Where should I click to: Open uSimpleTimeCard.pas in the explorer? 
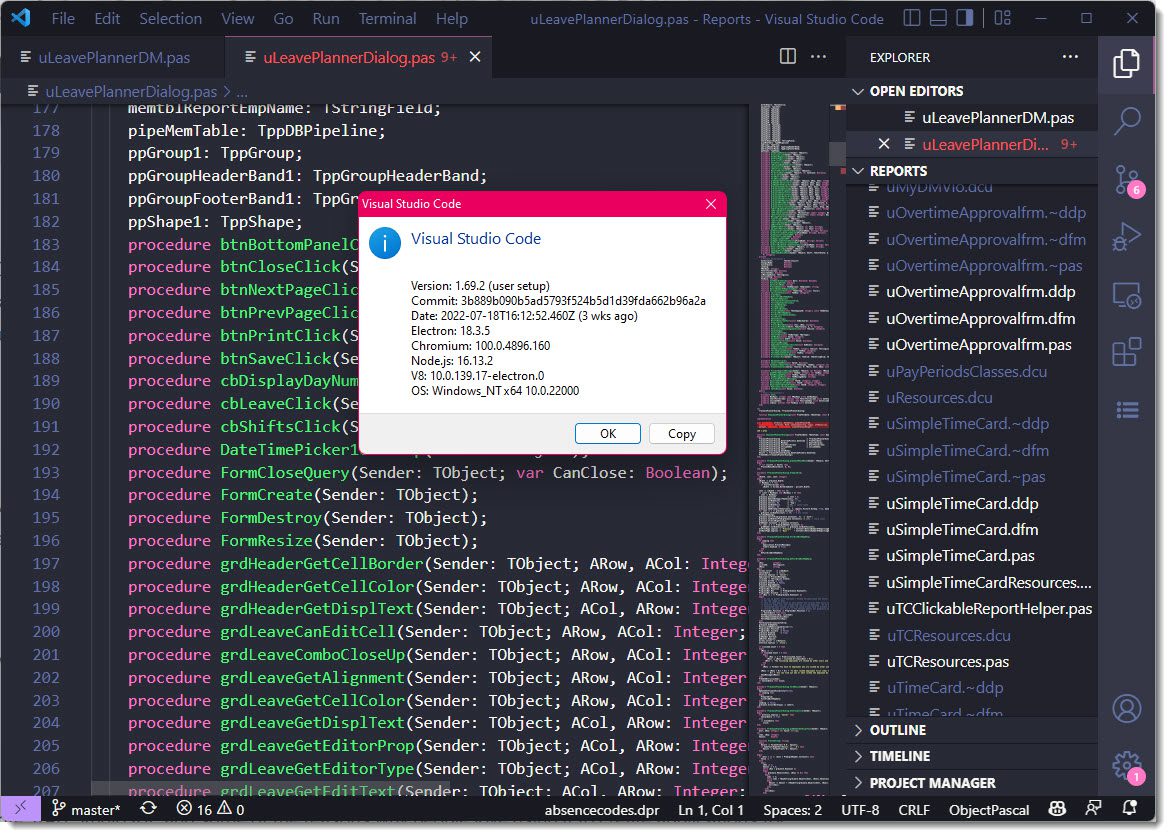960,556
